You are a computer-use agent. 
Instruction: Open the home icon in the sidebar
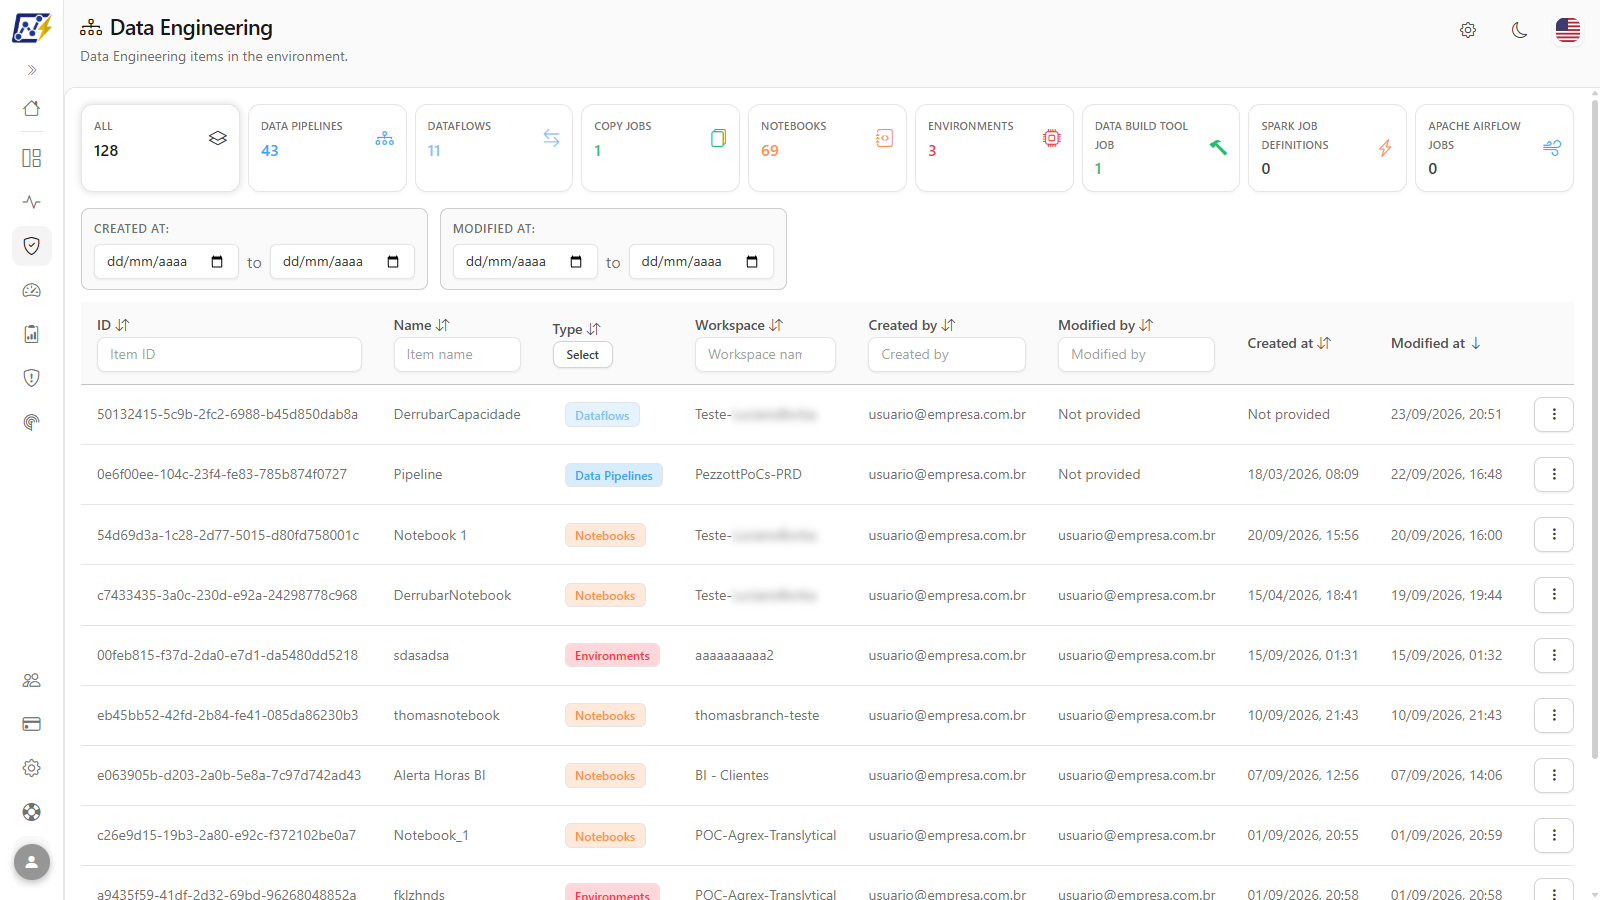pyautogui.click(x=32, y=108)
